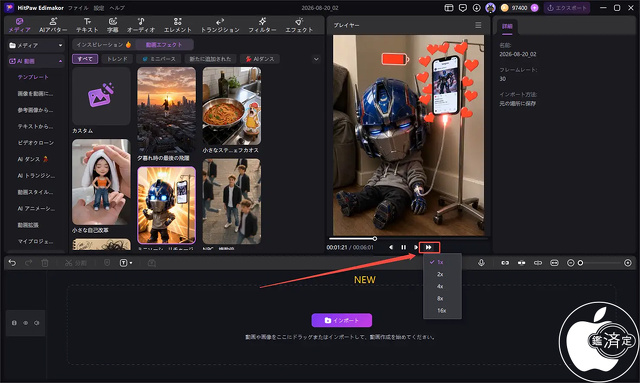Choose 8x playback speed
The width and height of the screenshot is (640, 383).
[x=442, y=298]
